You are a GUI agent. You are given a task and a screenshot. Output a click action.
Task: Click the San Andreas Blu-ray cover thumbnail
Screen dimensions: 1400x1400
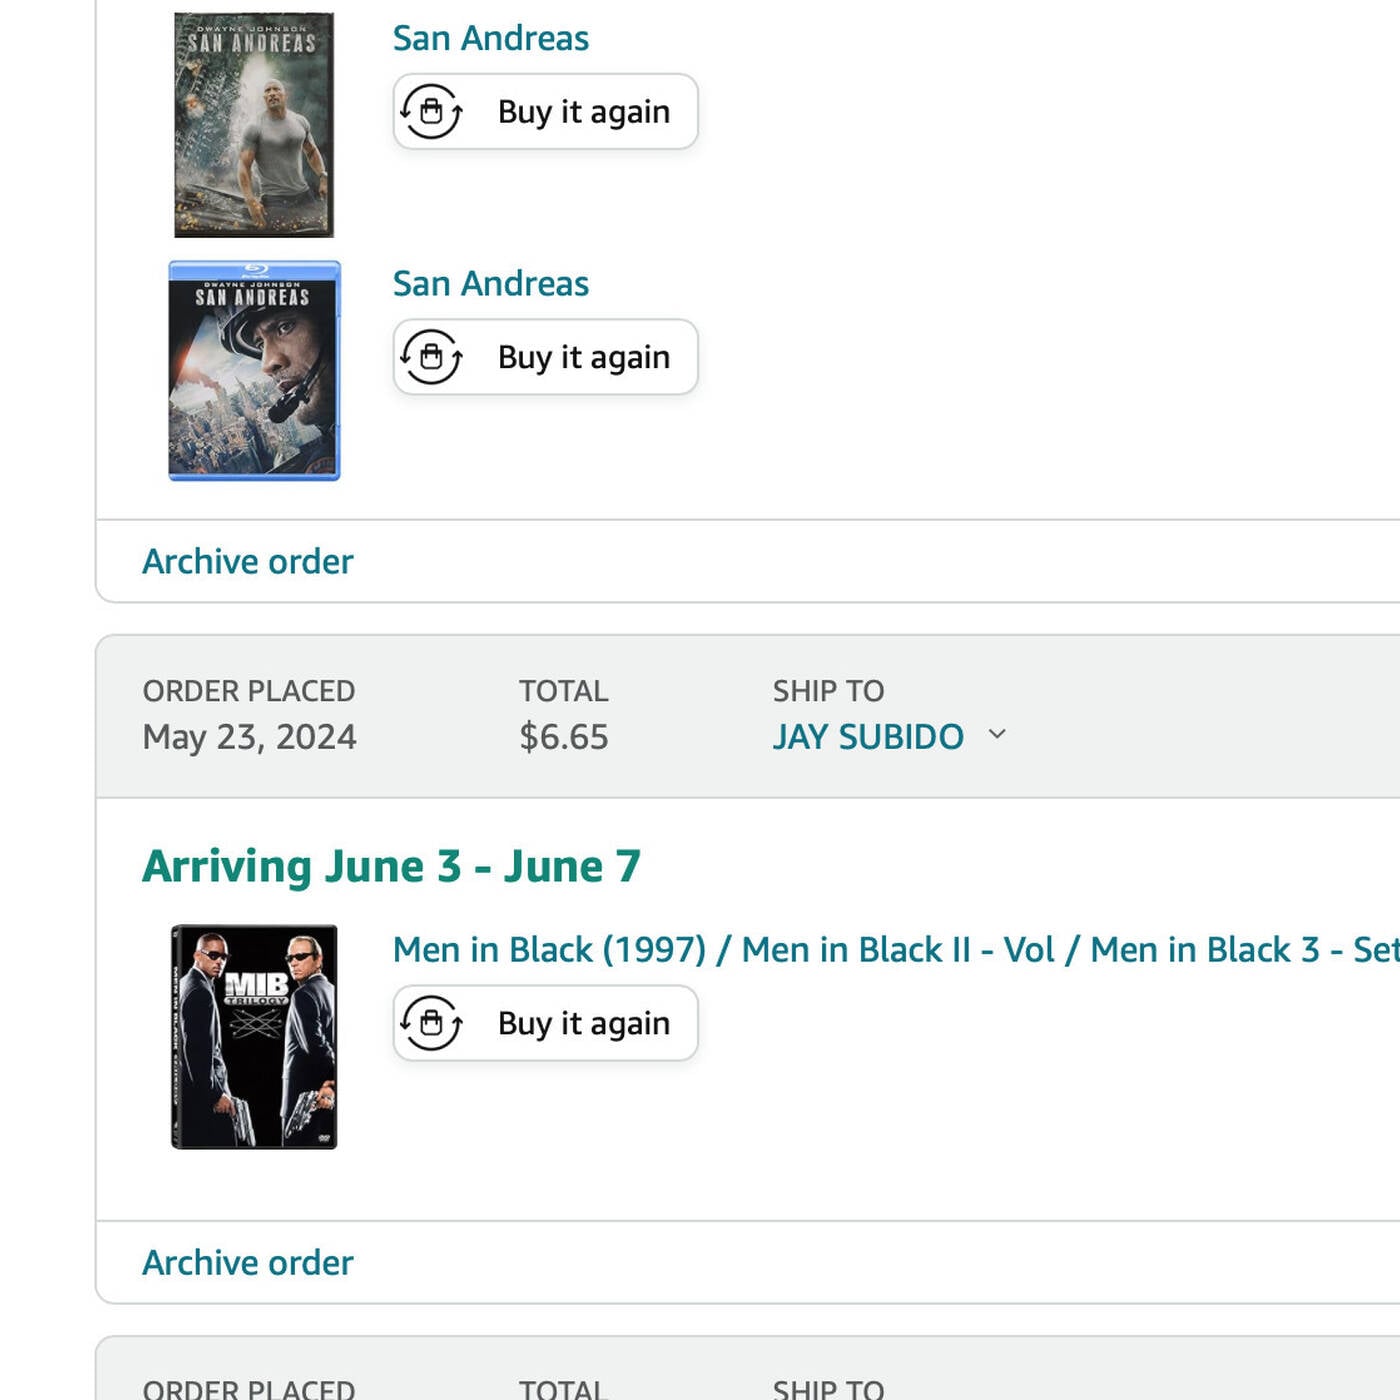point(254,371)
